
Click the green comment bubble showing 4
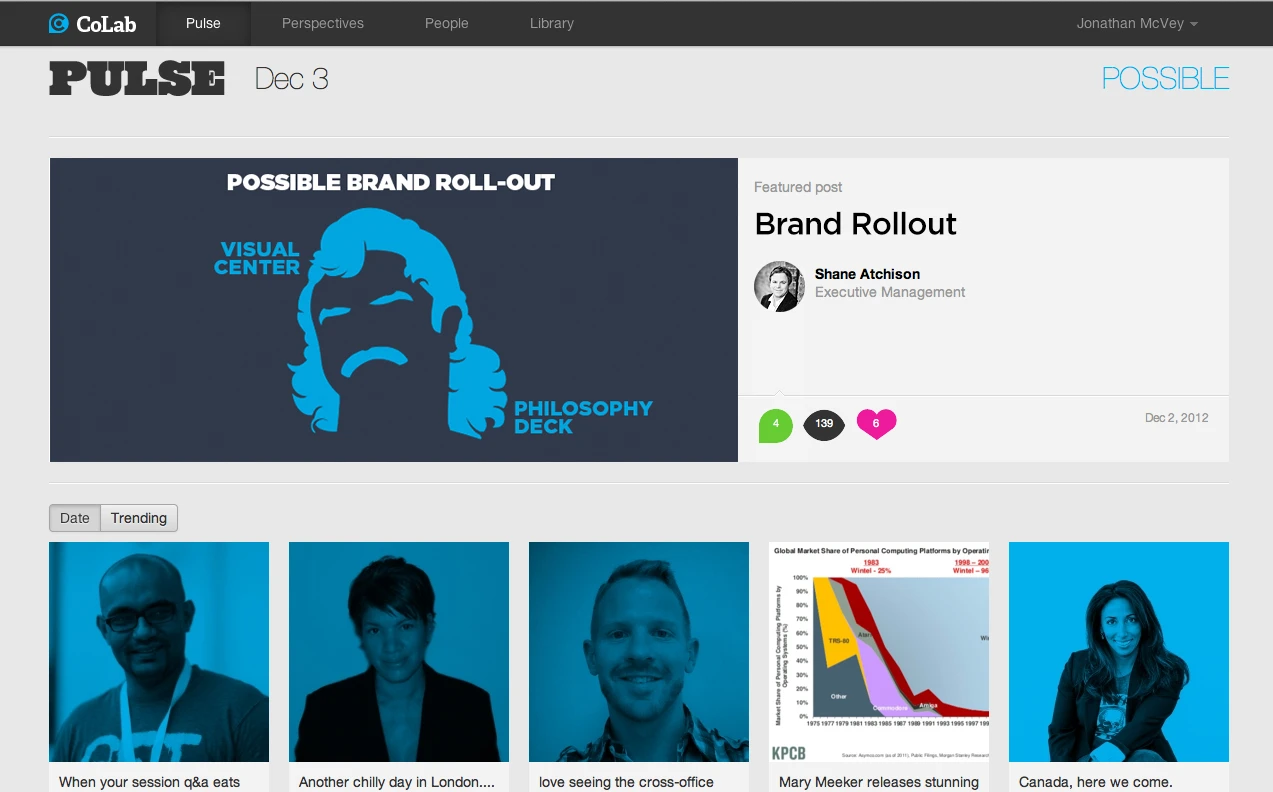[775, 424]
